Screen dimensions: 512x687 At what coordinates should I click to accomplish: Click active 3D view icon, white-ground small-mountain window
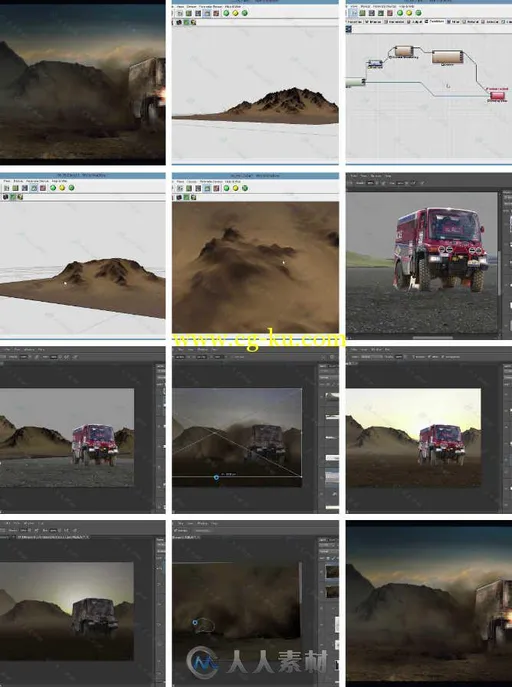pyautogui.click(x=207, y=13)
